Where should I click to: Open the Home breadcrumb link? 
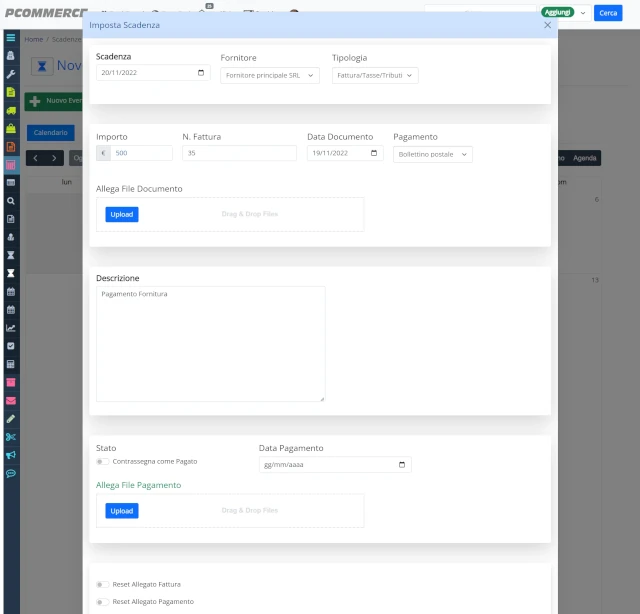(x=33, y=39)
